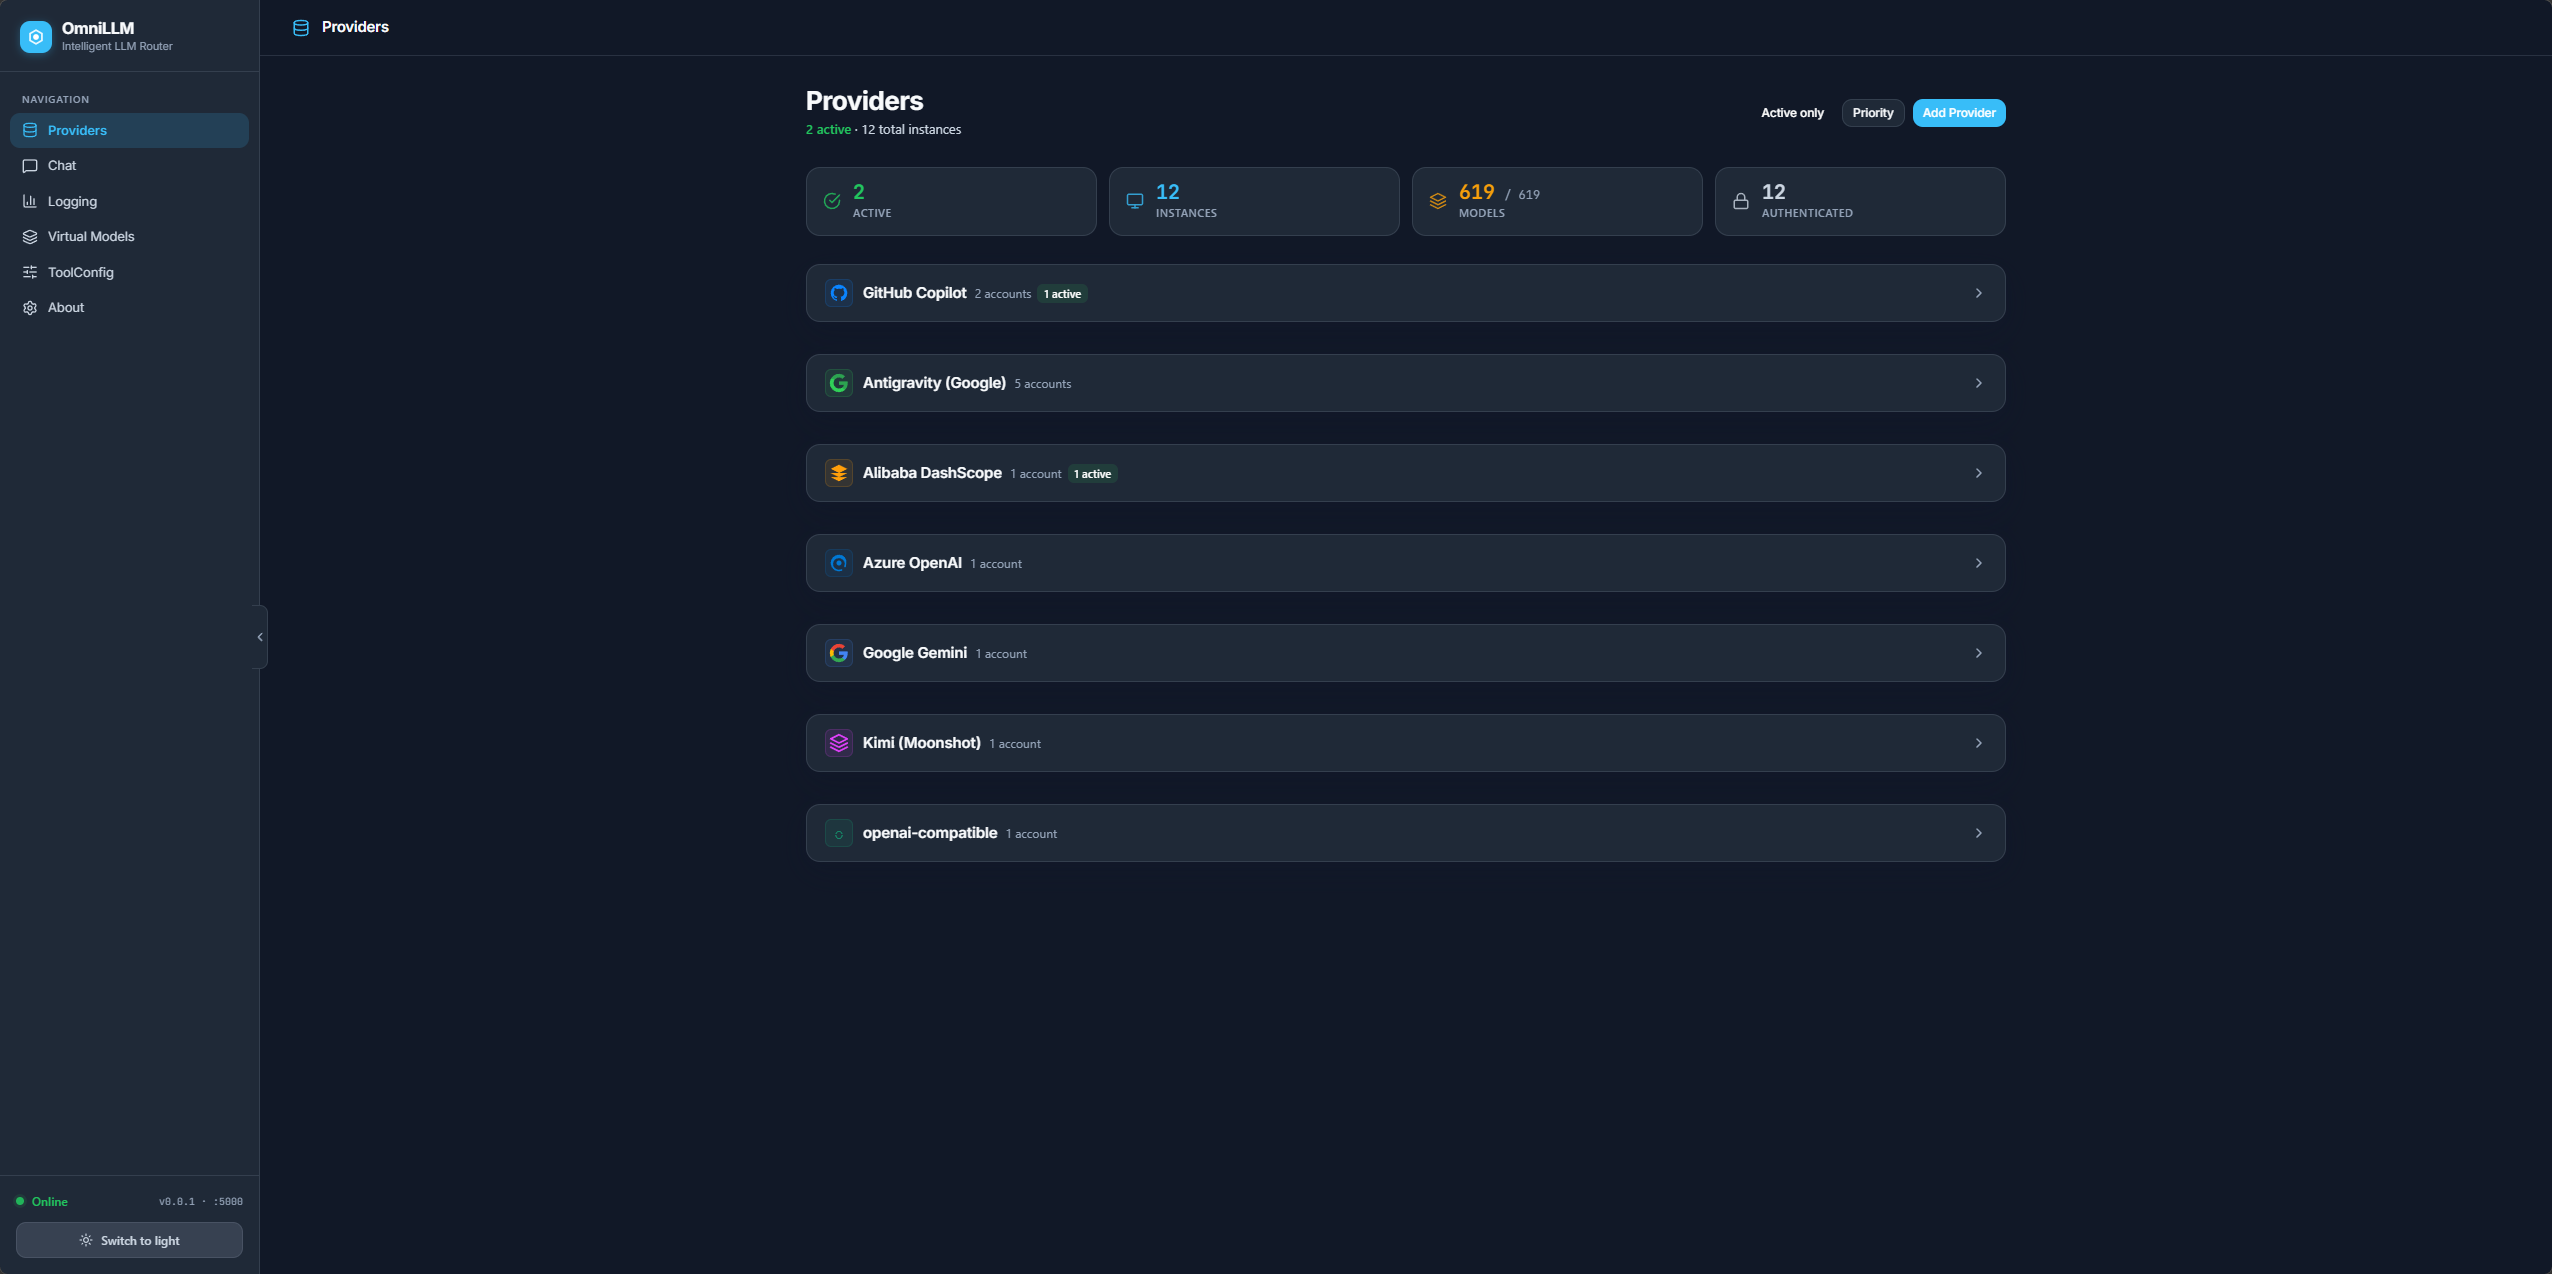
Task: Click the Add Provider button
Action: tap(1958, 112)
